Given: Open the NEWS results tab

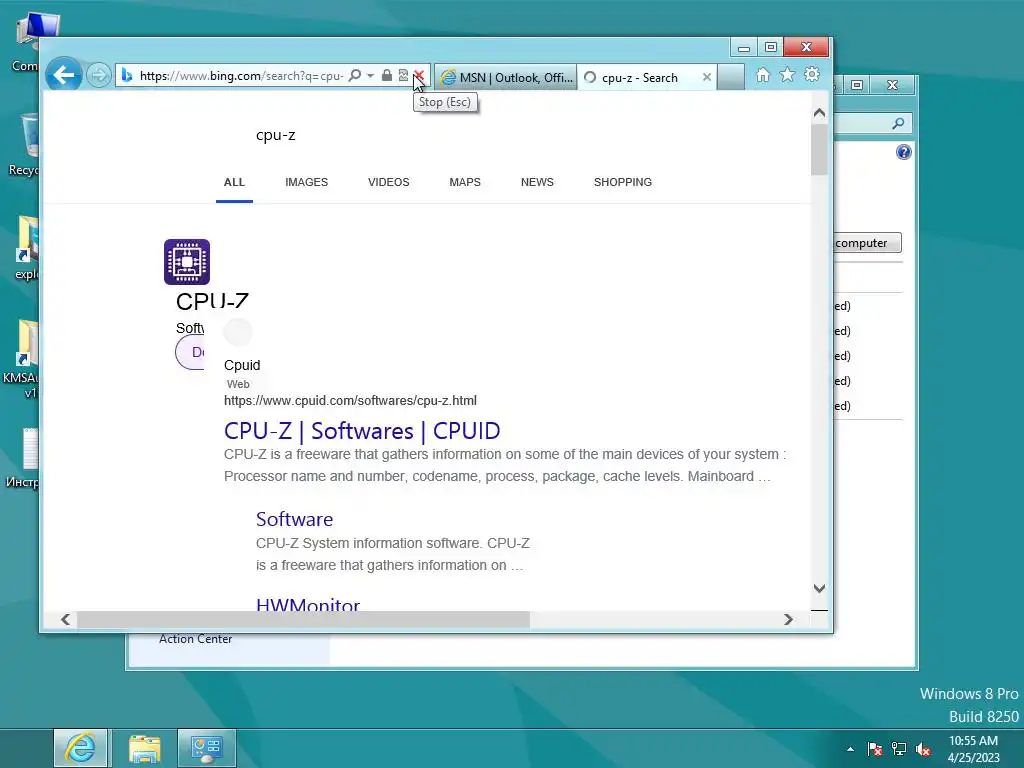Looking at the screenshot, I should click(537, 182).
